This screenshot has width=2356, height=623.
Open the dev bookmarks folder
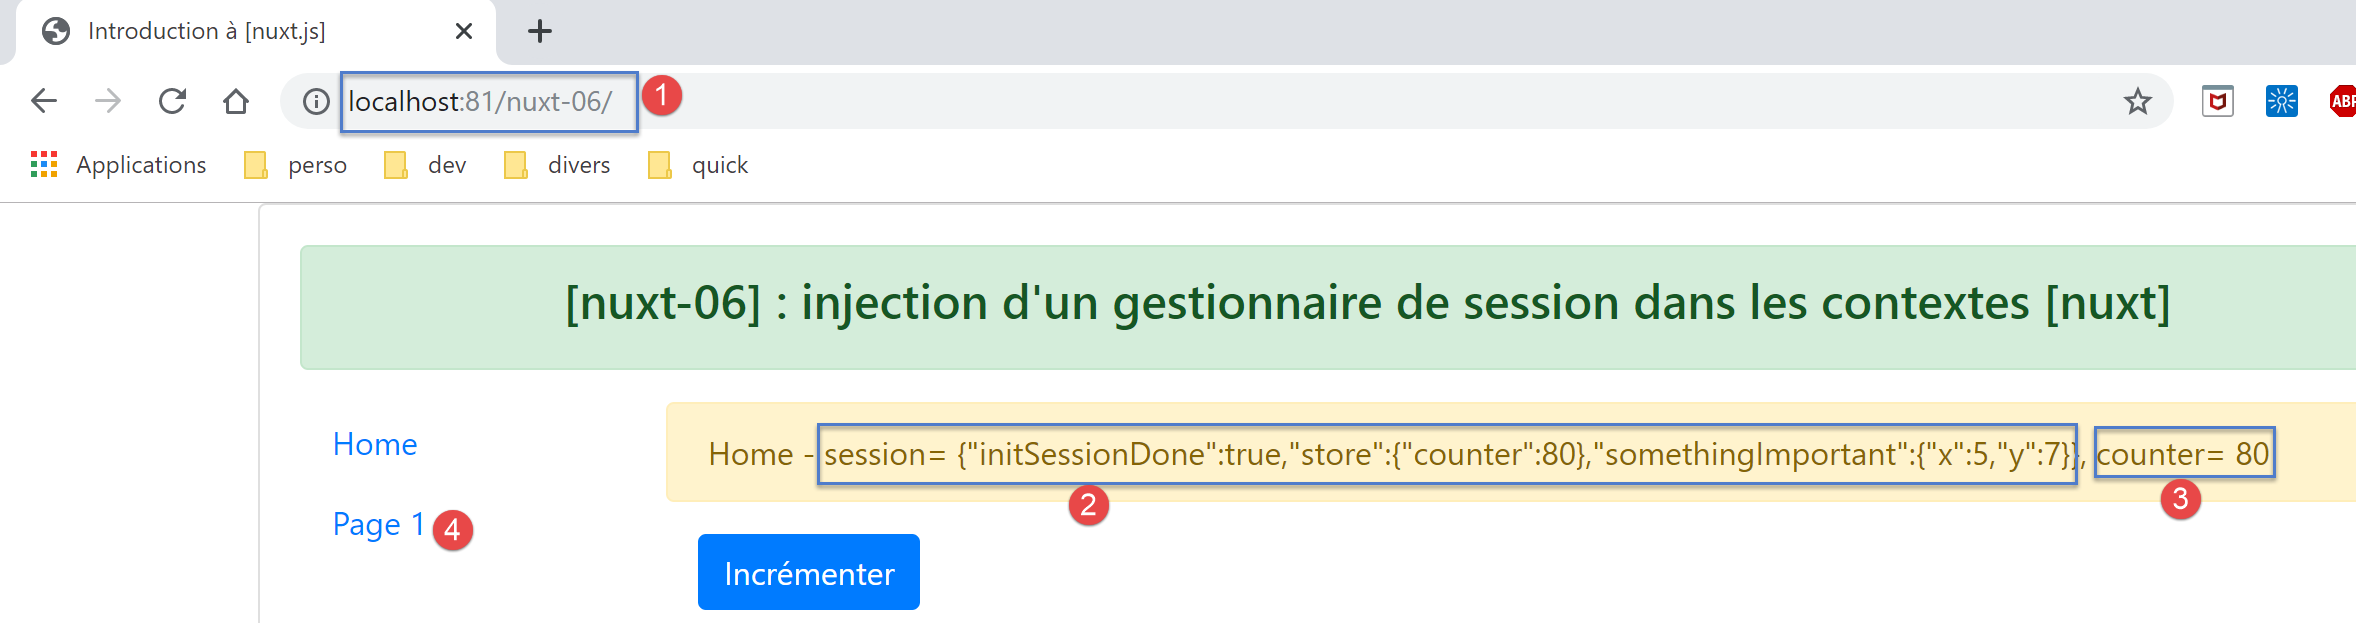pyautogui.click(x=426, y=165)
